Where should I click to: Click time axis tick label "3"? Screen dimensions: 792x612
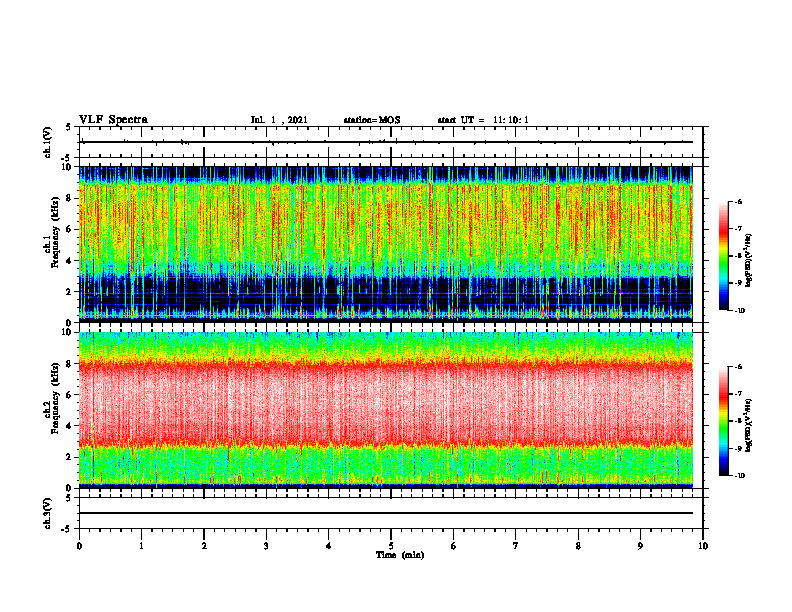[x=266, y=546]
